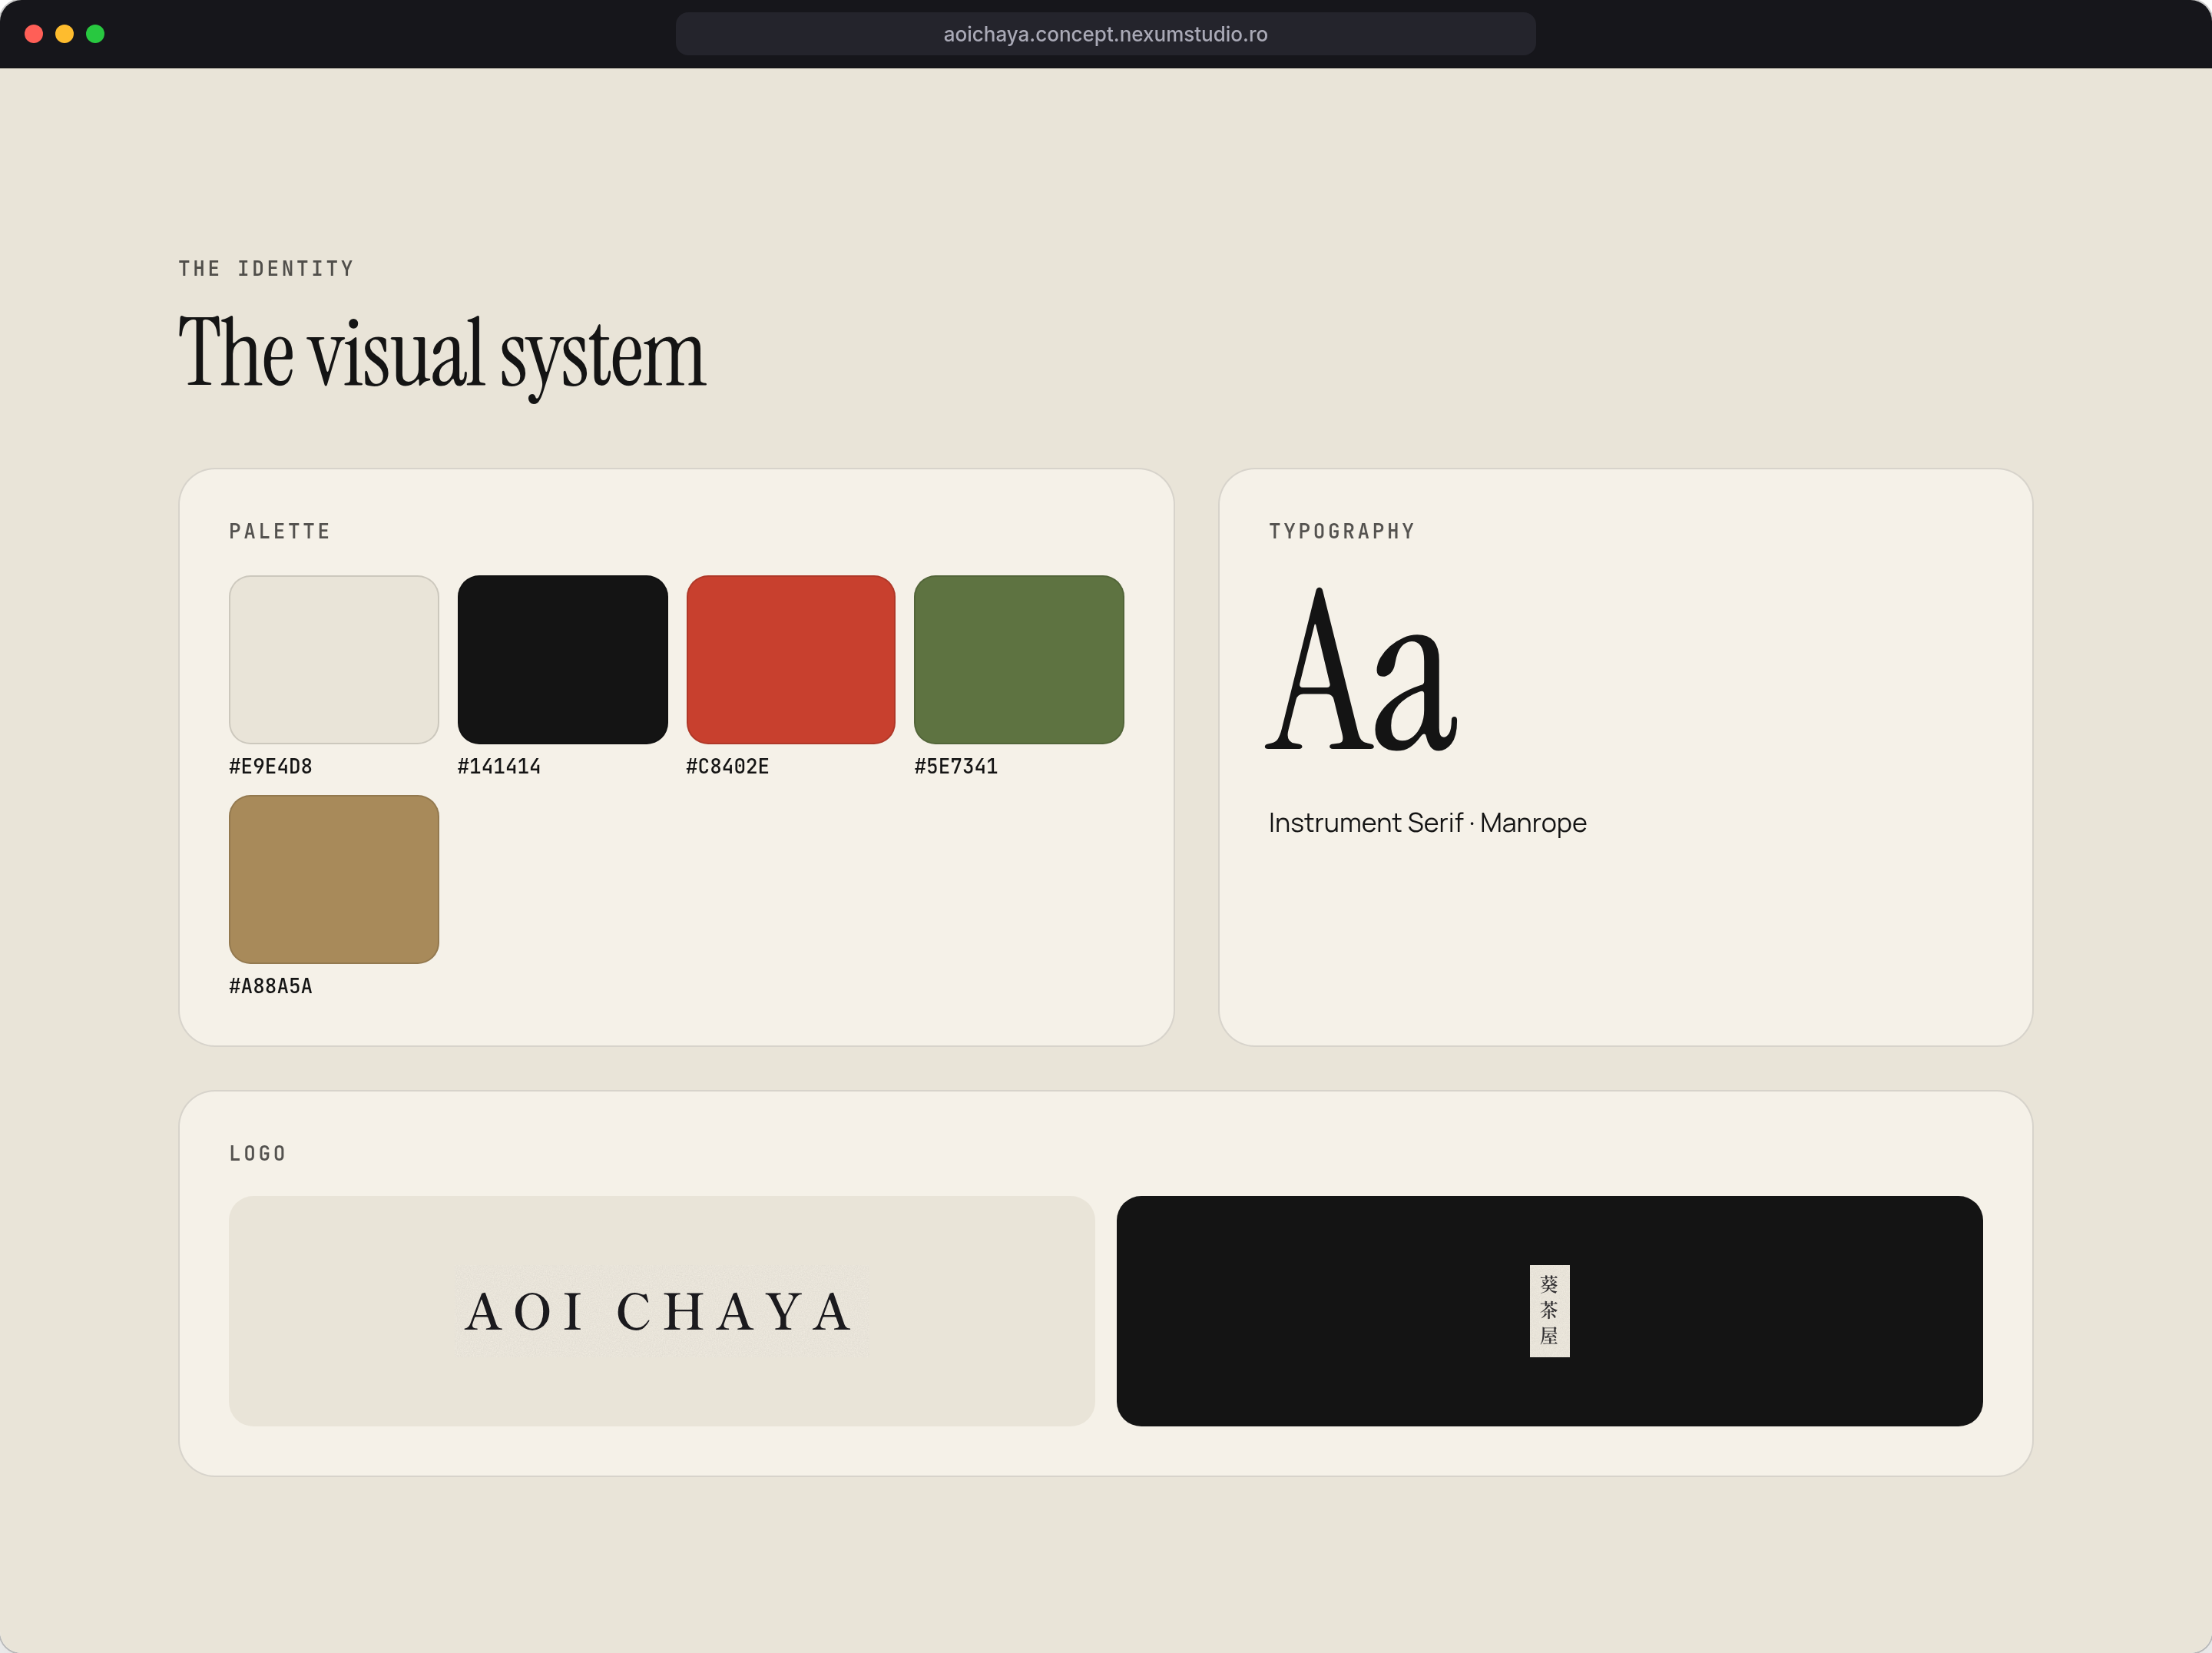Screen dimensions: 2212x1653
Task: Click THE IDENTITY eyebrow label
Action: point(266,268)
